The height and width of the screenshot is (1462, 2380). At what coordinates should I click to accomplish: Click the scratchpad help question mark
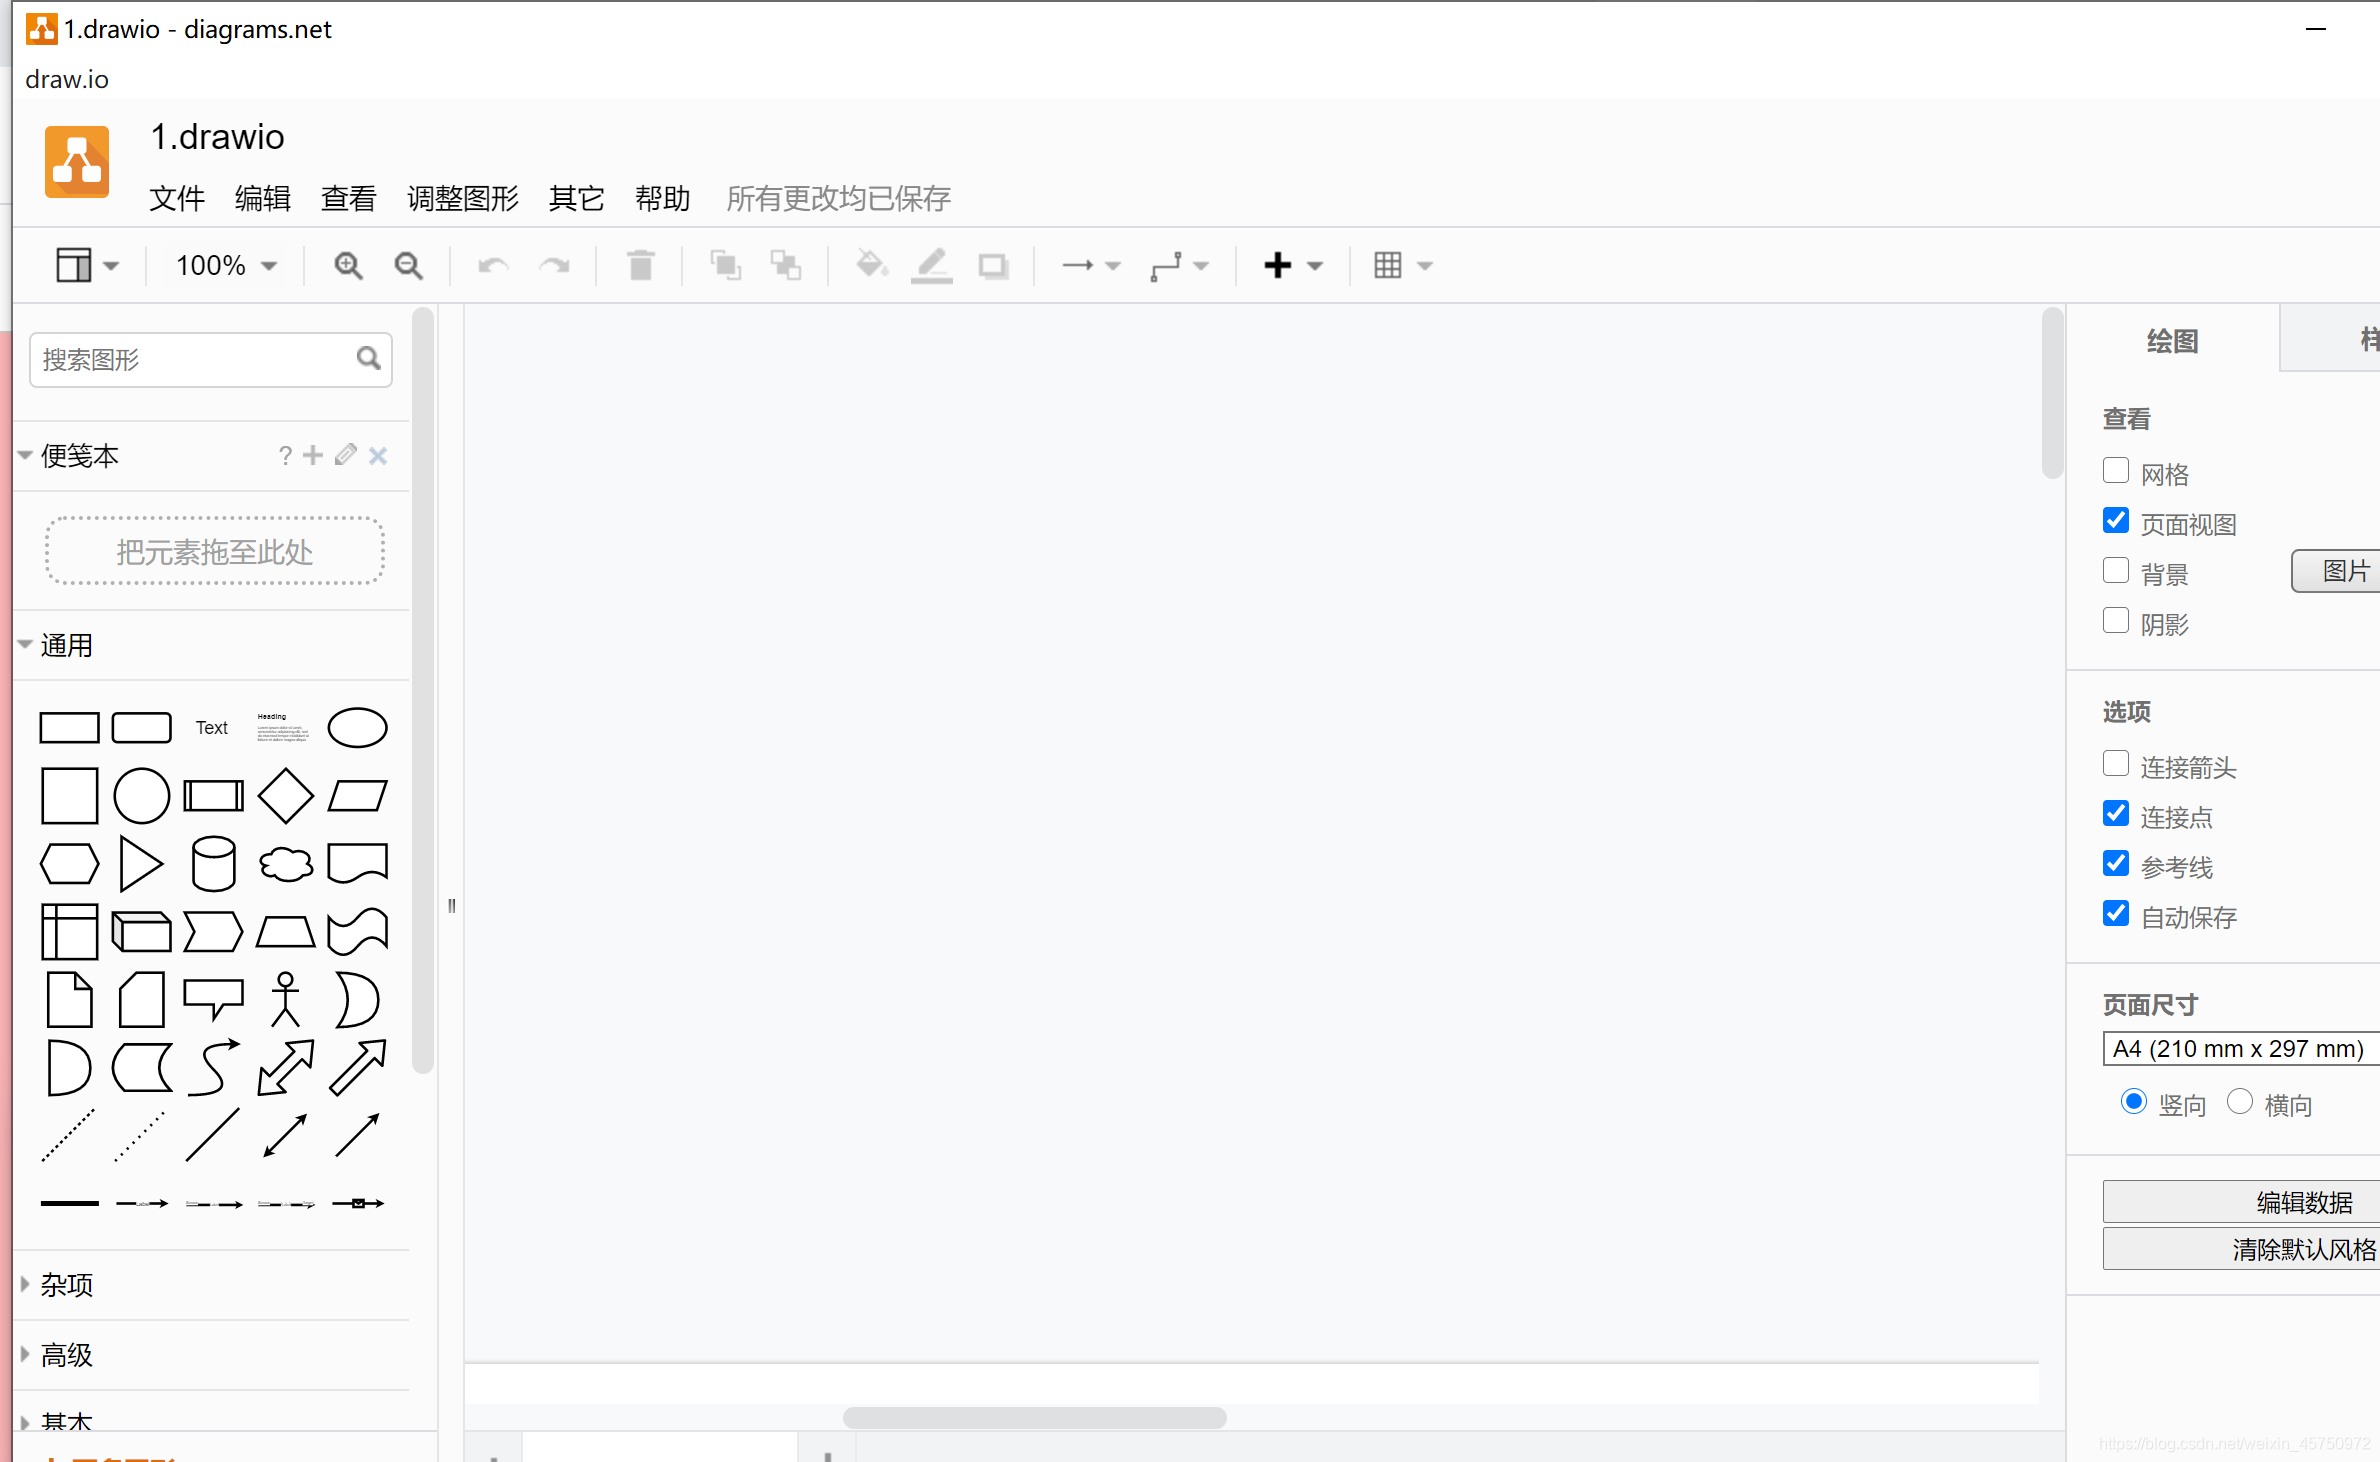(285, 456)
